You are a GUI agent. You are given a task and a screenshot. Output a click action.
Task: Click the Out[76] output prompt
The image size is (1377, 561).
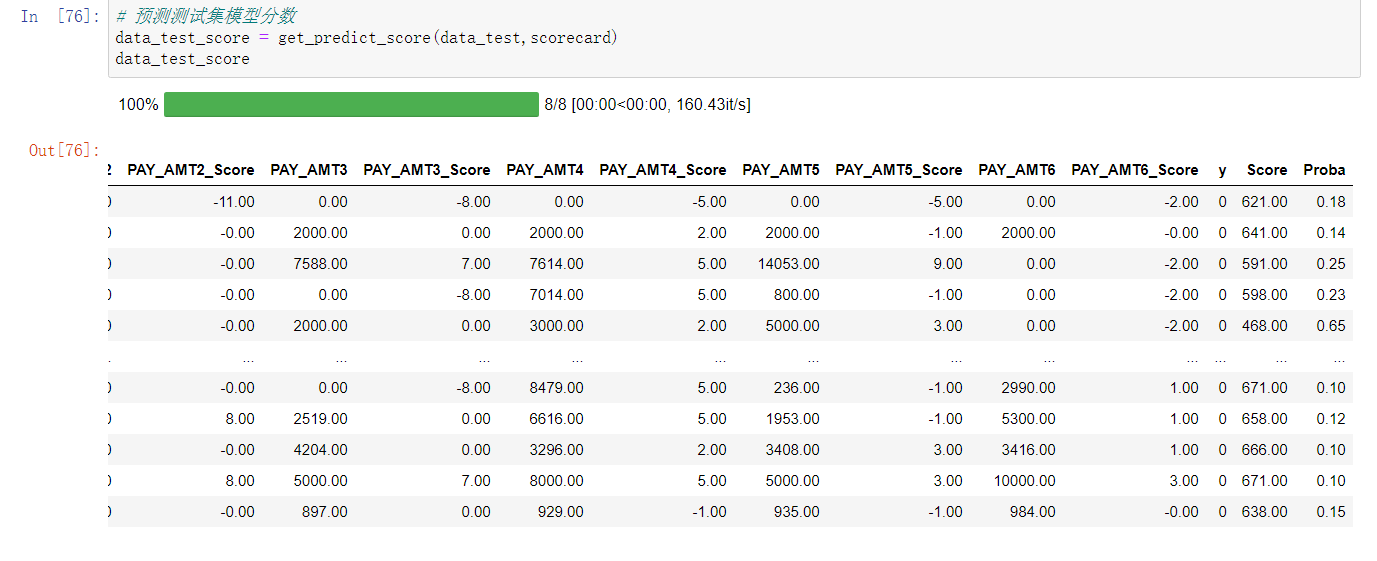64,150
